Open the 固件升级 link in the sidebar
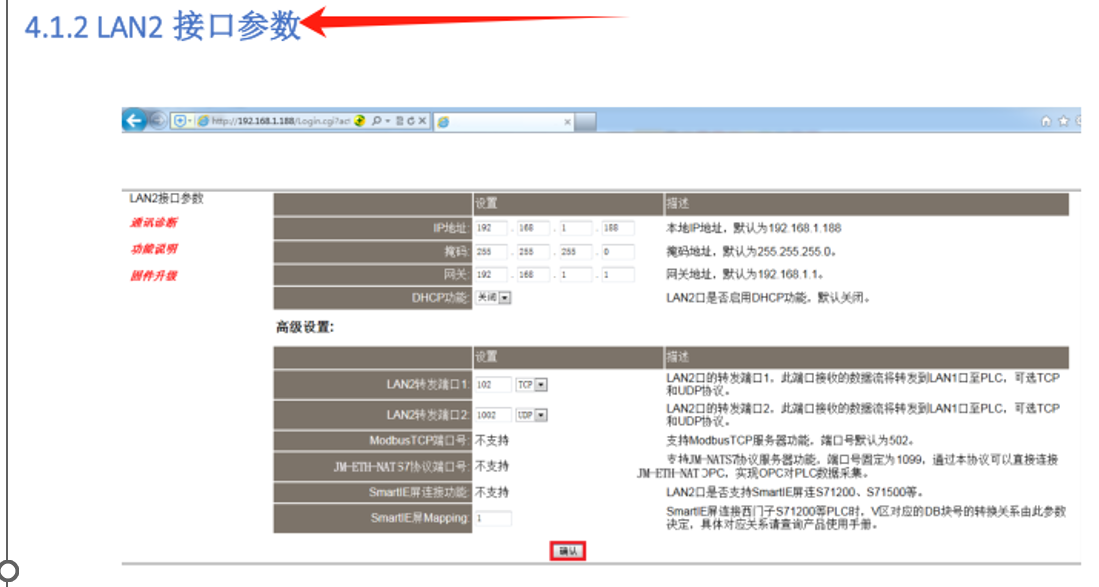Viewport: 1099px width, 587px height. click(x=153, y=275)
